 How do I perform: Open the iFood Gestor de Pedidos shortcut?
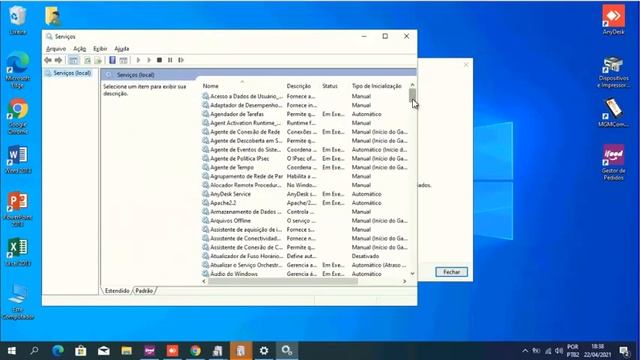[x=613, y=162]
